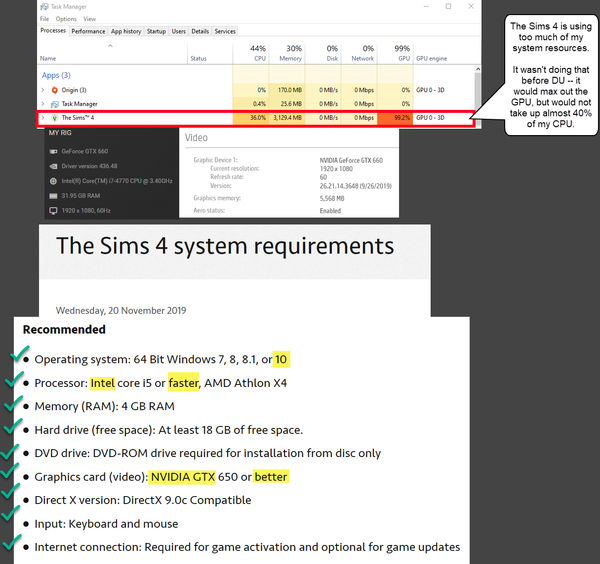Screen dimensions: 600x564
Task: Expand The Sims 4 process entry
Action: [43, 118]
